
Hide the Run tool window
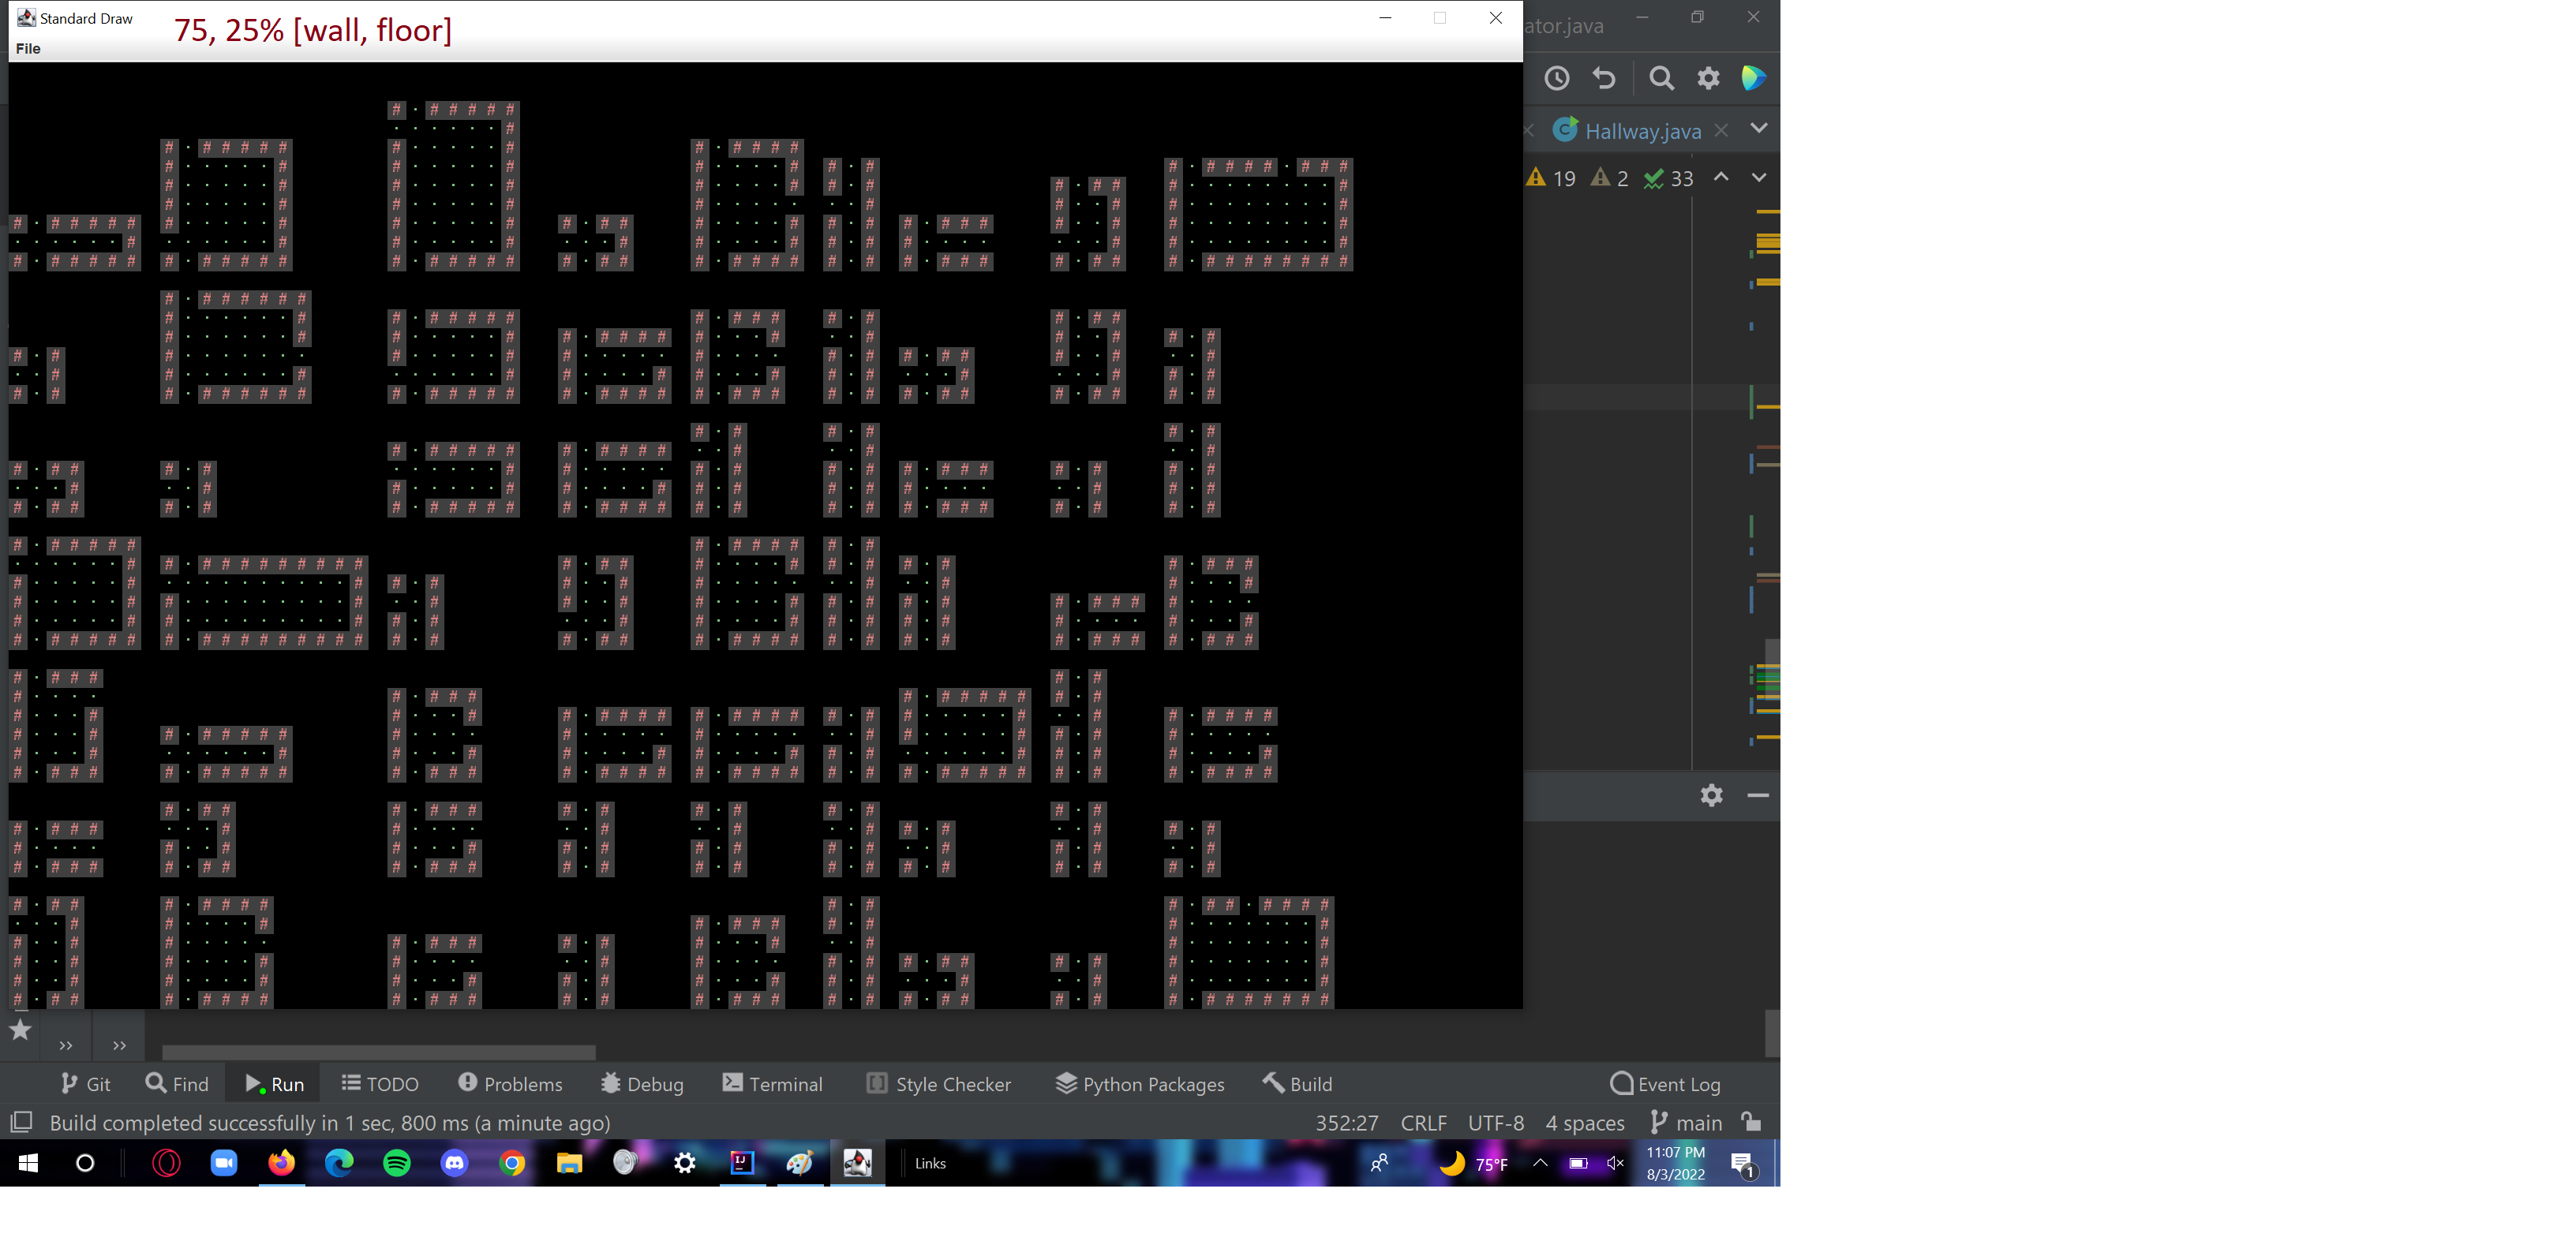coord(1758,795)
